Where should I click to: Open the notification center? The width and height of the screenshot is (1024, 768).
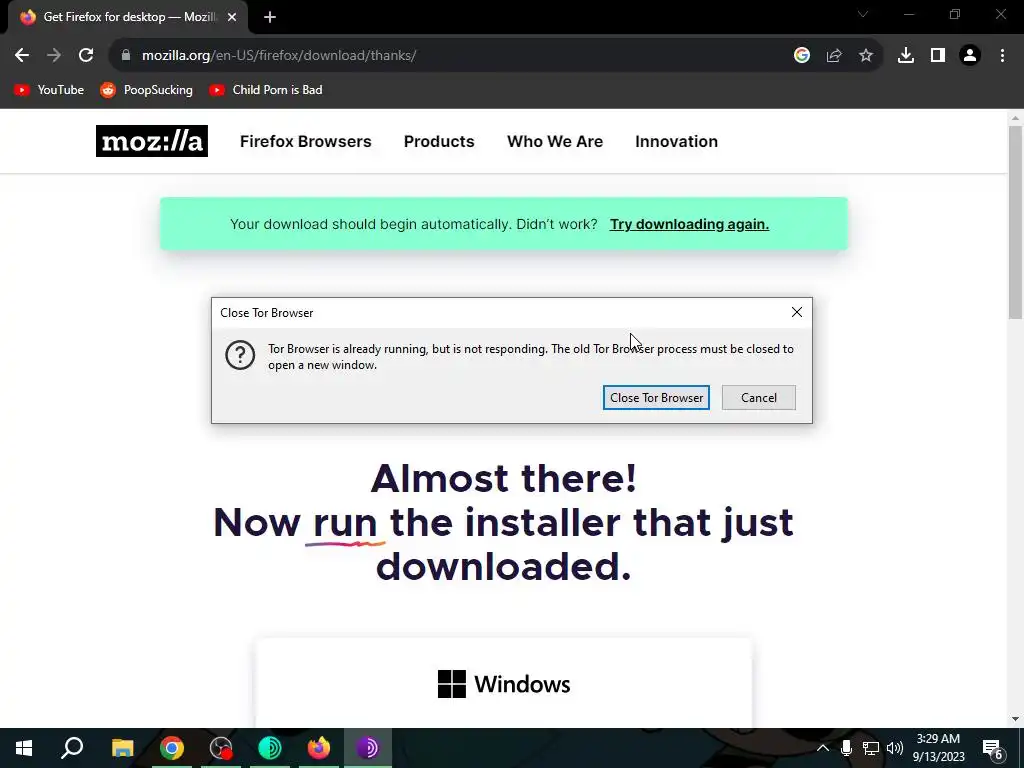[993, 748]
